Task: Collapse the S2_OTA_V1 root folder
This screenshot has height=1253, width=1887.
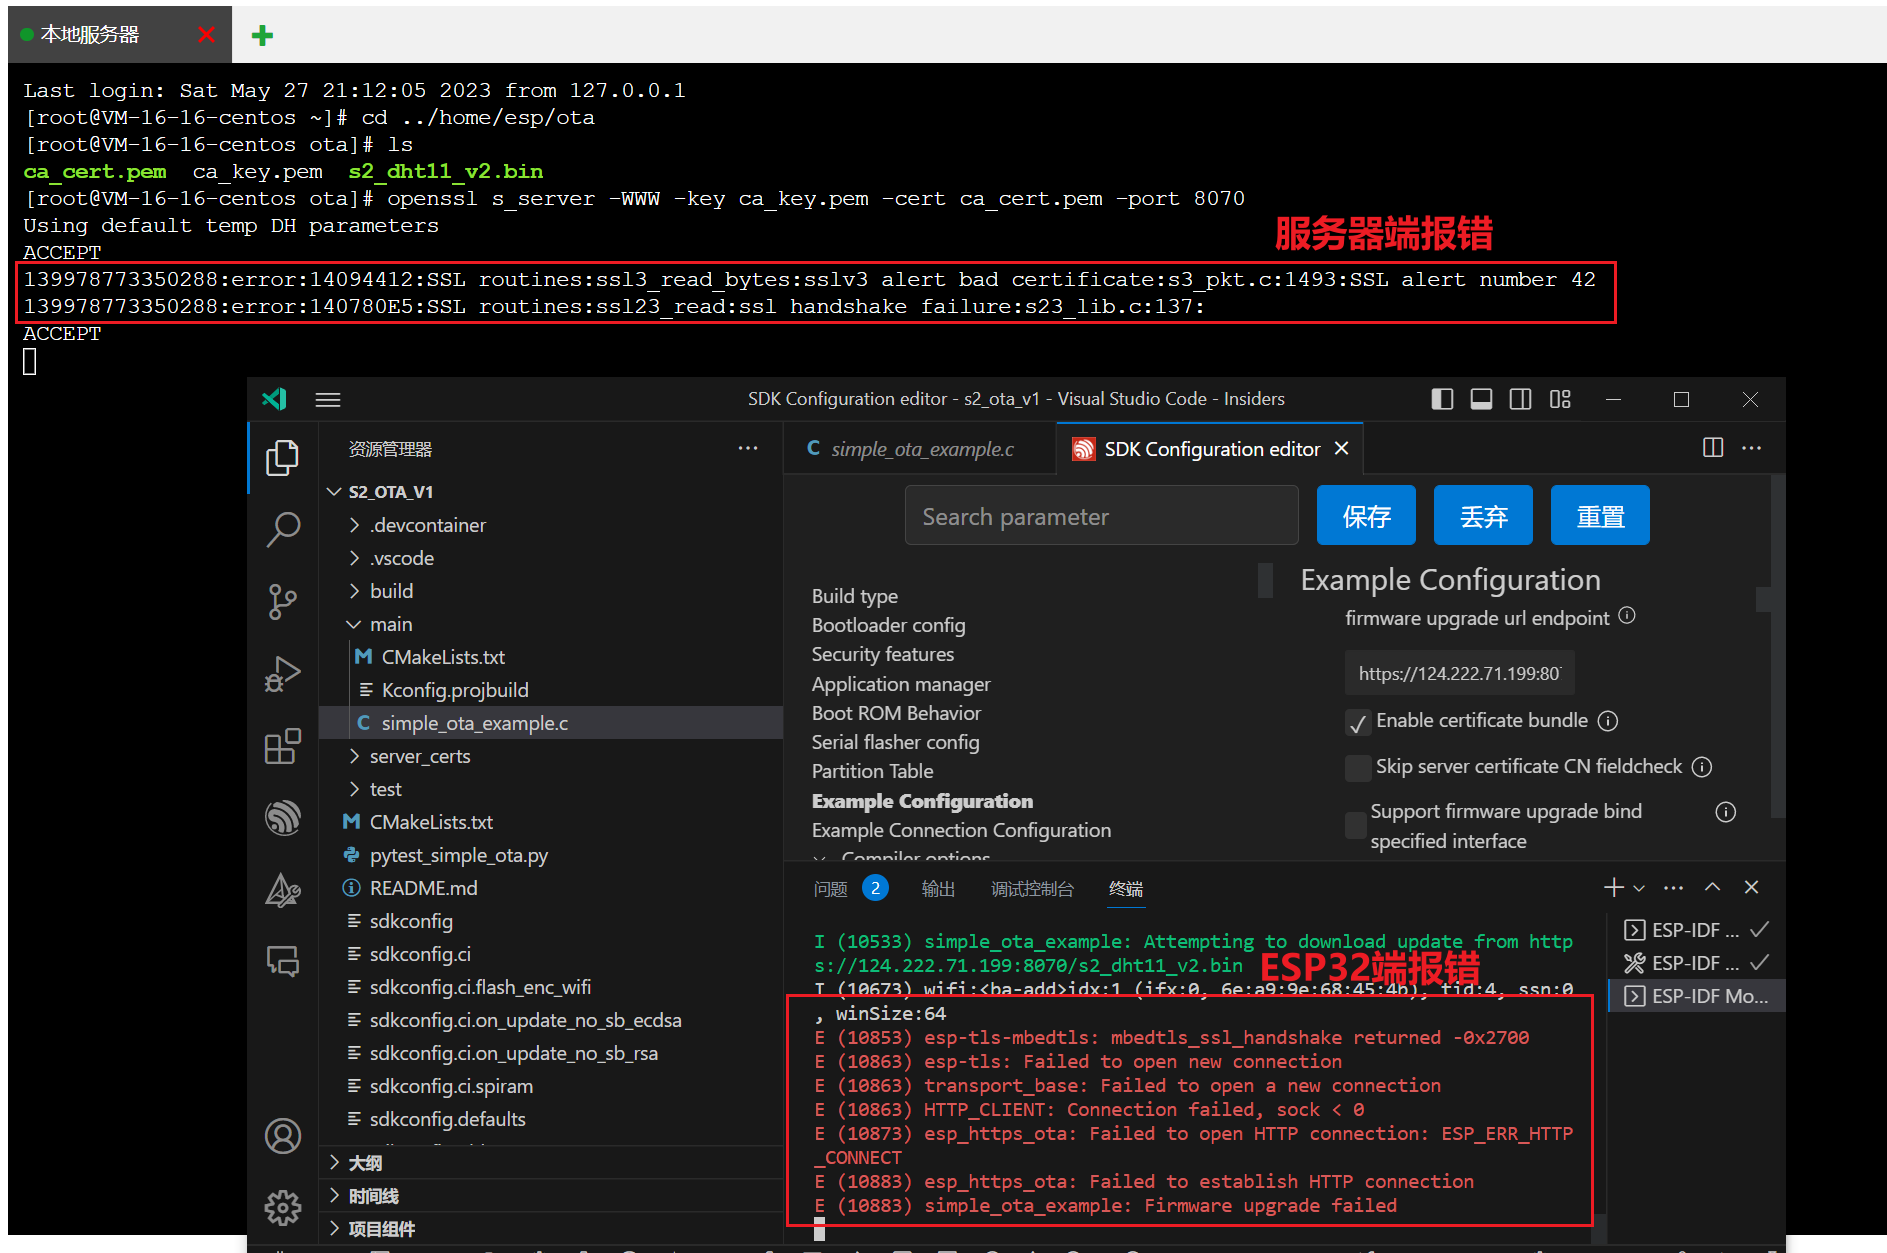Action: click(x=335, y=491)
